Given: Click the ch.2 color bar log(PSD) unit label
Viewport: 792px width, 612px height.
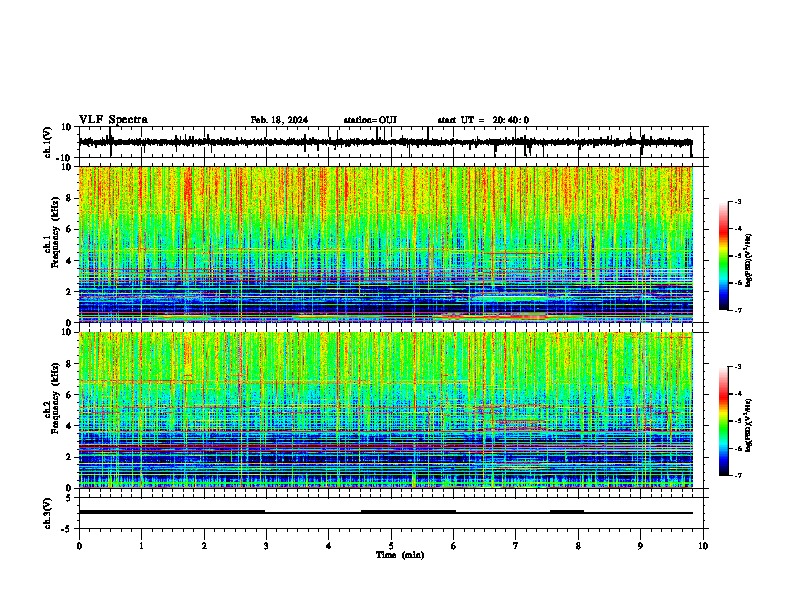Looking at the screenshot, I should click(x=749, y=425).
